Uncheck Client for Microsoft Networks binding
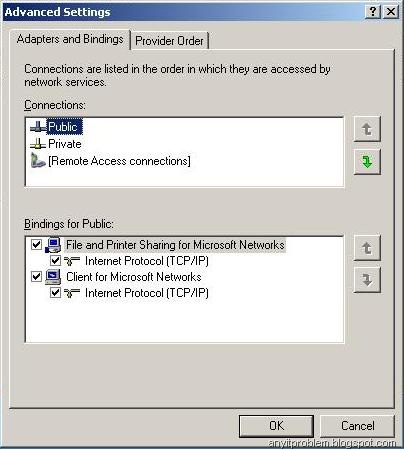This screenshot has width=404, height=449. (36, 276)
